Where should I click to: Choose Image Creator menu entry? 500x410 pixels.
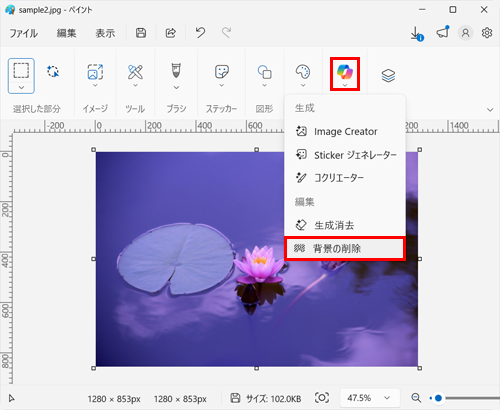click(x=345, y=132)
